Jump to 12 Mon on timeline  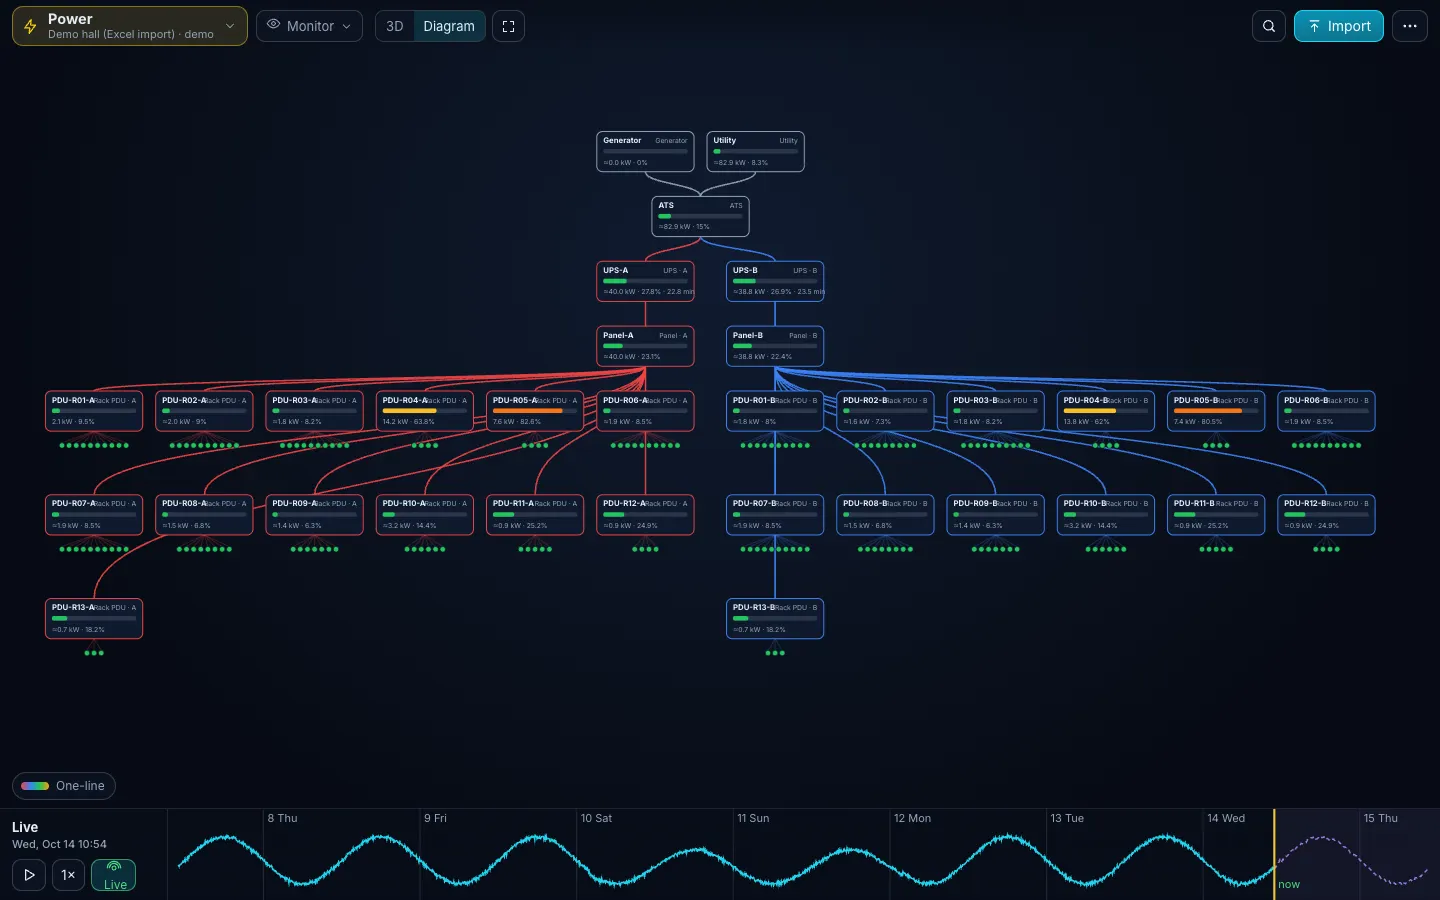tap(912, 818)
